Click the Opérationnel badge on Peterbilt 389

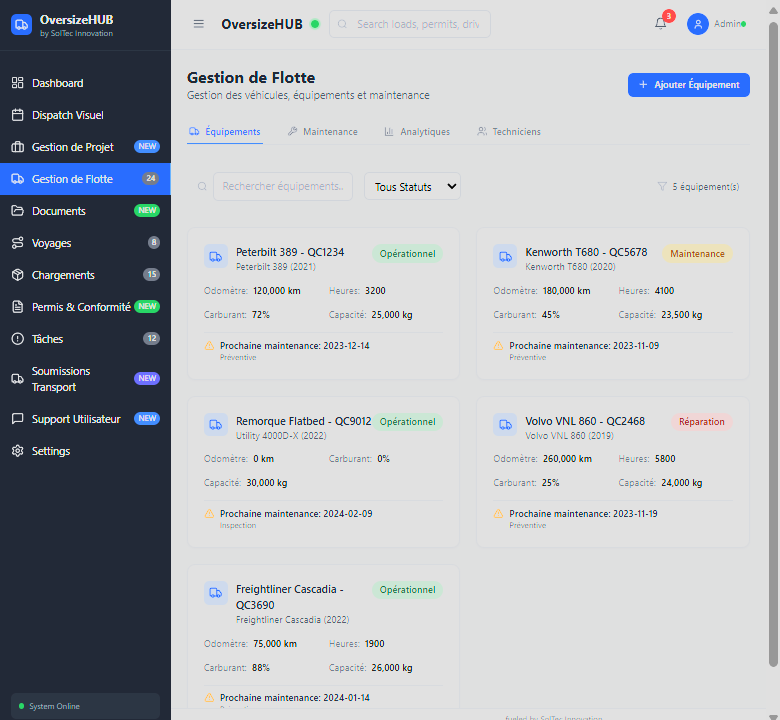point(407,253)
